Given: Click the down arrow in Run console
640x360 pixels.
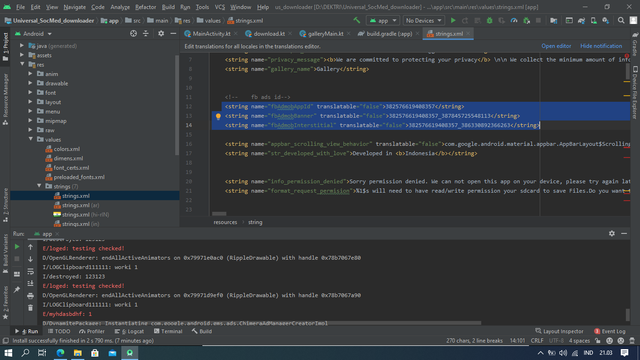Looking at the screenshot, I should click(x=30, y=259).
